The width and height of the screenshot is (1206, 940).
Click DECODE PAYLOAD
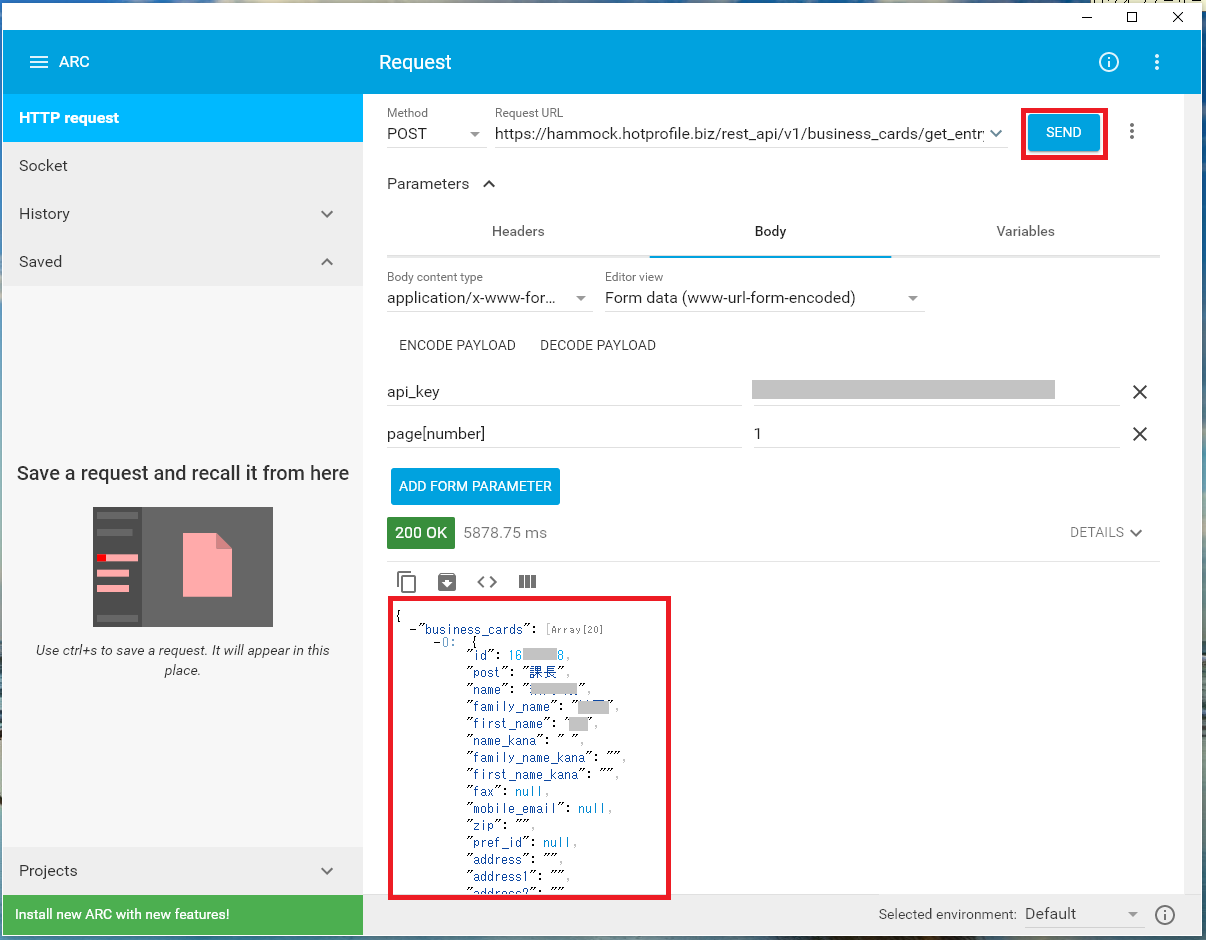(x=598, y=345)
